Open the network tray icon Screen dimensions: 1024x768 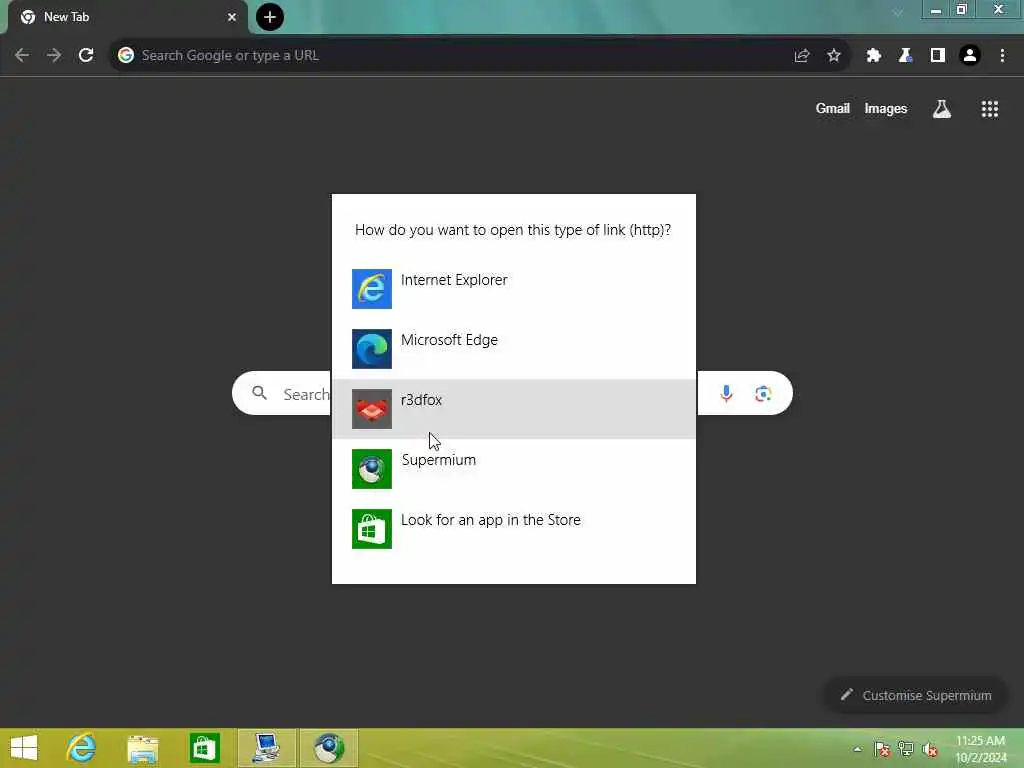coord(906,749)
